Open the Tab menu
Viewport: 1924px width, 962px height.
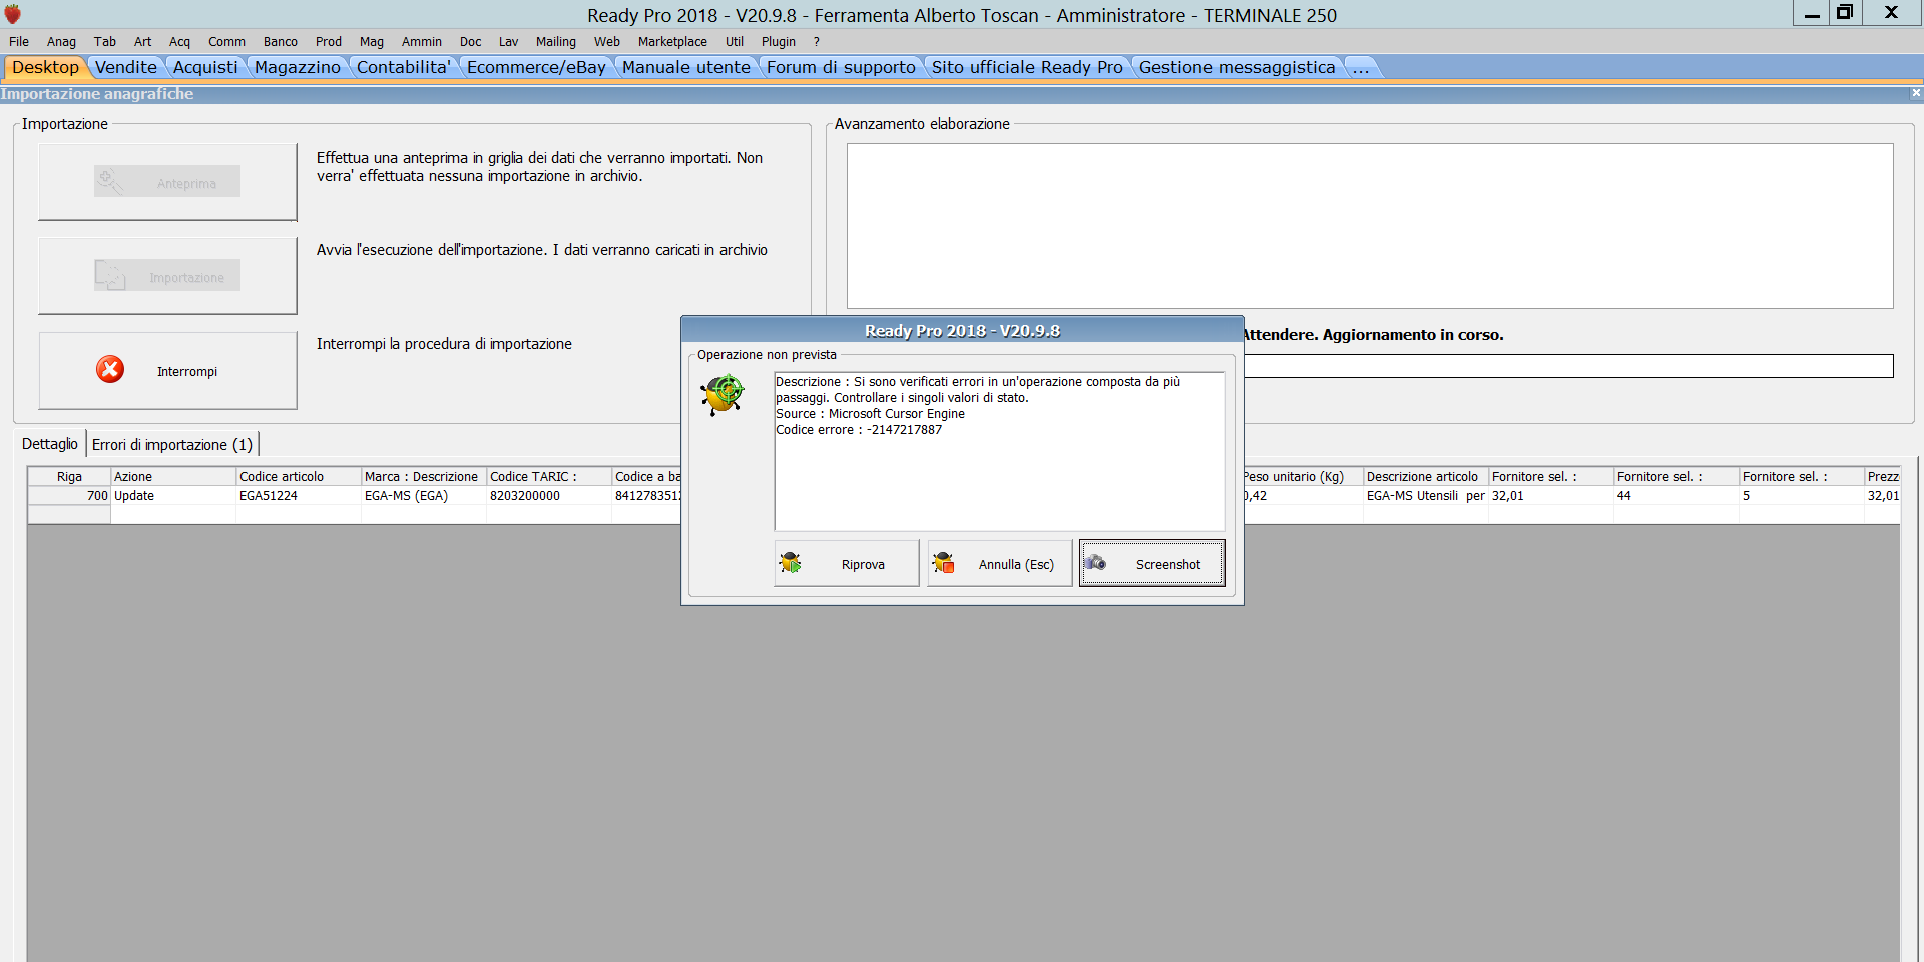click(105, 42)
